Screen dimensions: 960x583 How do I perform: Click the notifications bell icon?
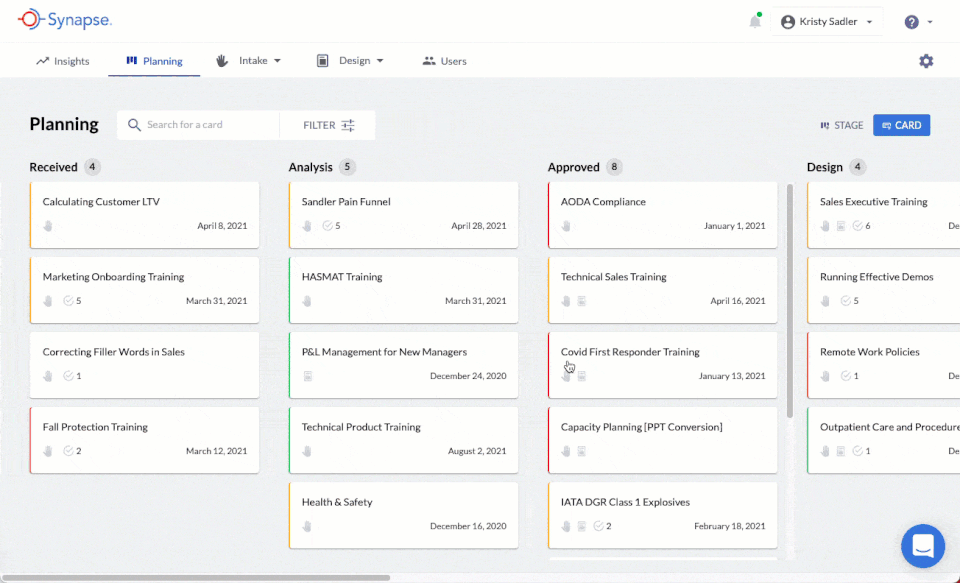click(x=755, y=22)
